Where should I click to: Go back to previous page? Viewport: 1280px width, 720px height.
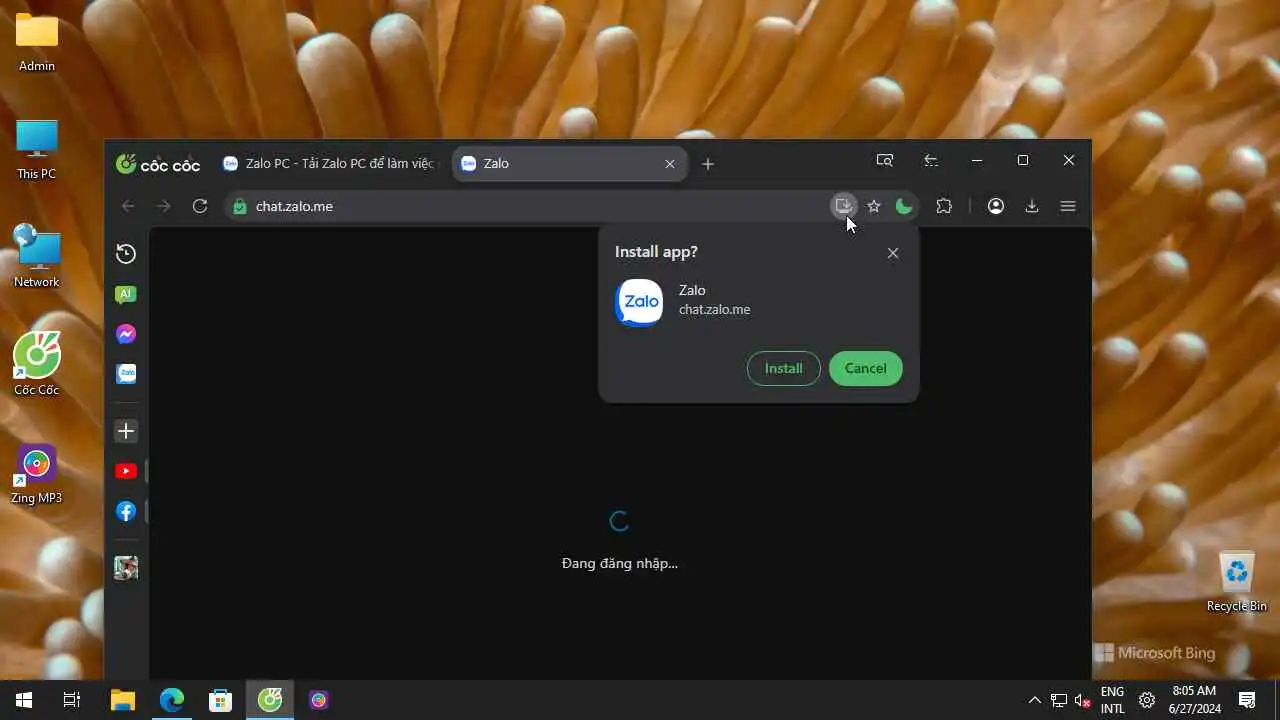(x=128, y=206)
